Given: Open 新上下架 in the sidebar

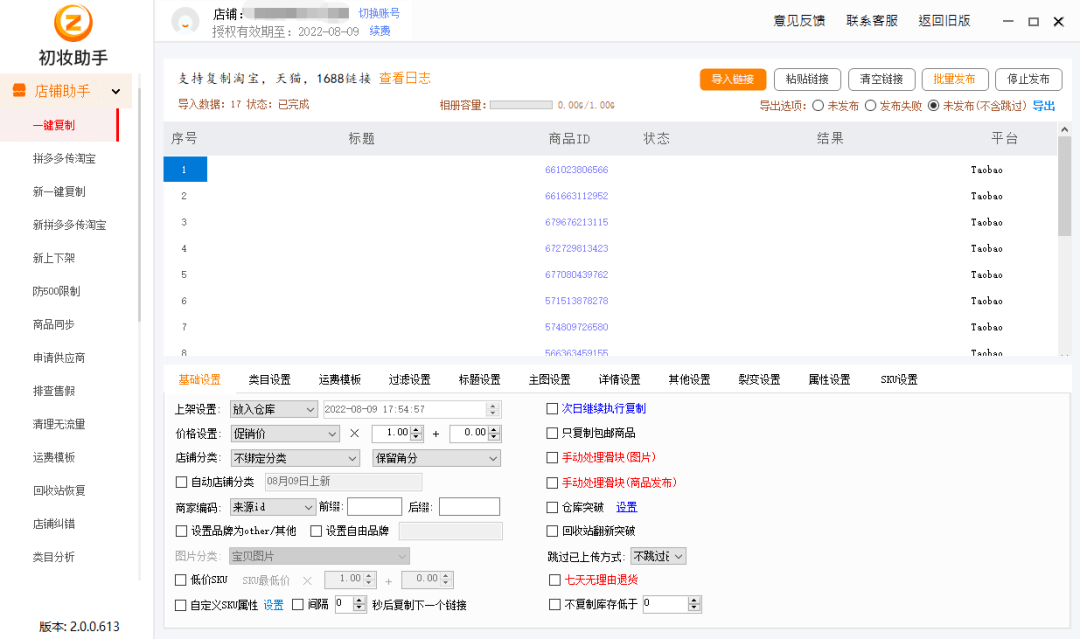Looking at the screenshot, I should tap(54, 258).
